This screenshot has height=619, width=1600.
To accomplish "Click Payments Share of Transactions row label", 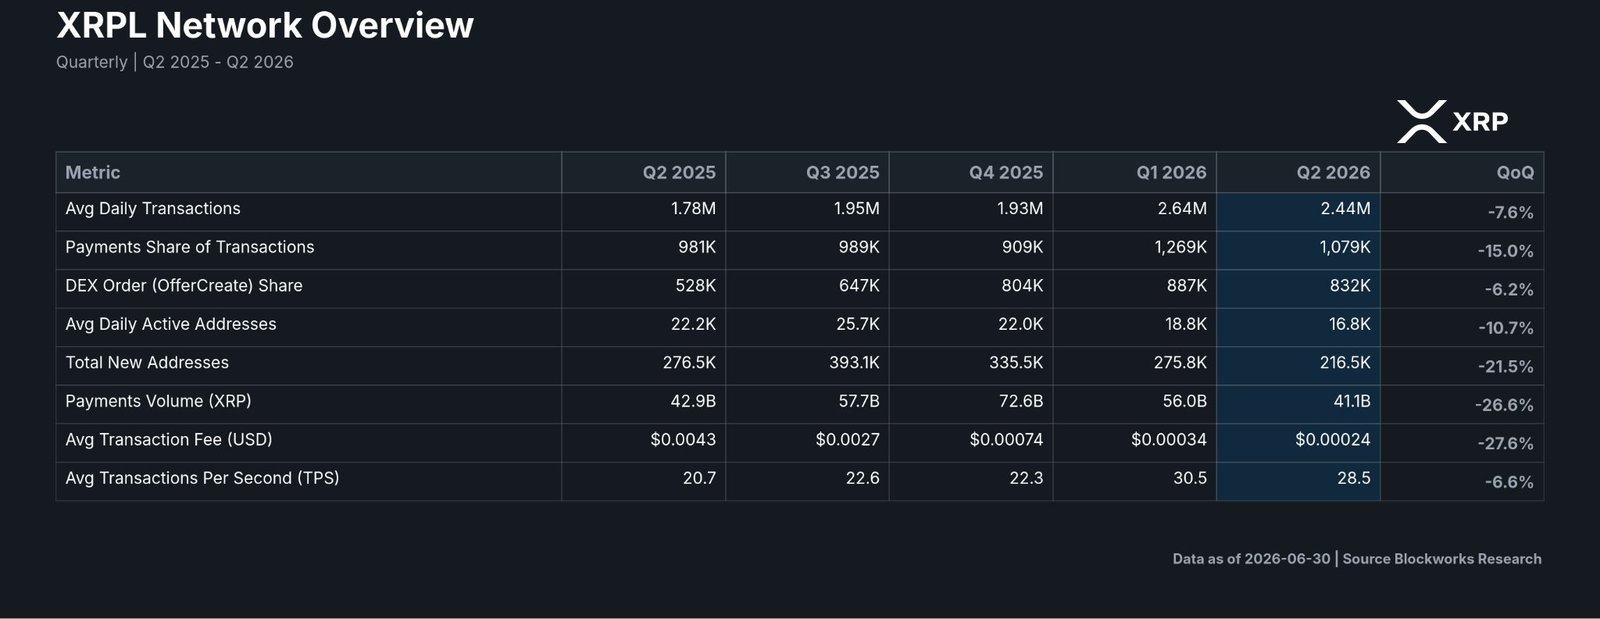I will (190, 247).
